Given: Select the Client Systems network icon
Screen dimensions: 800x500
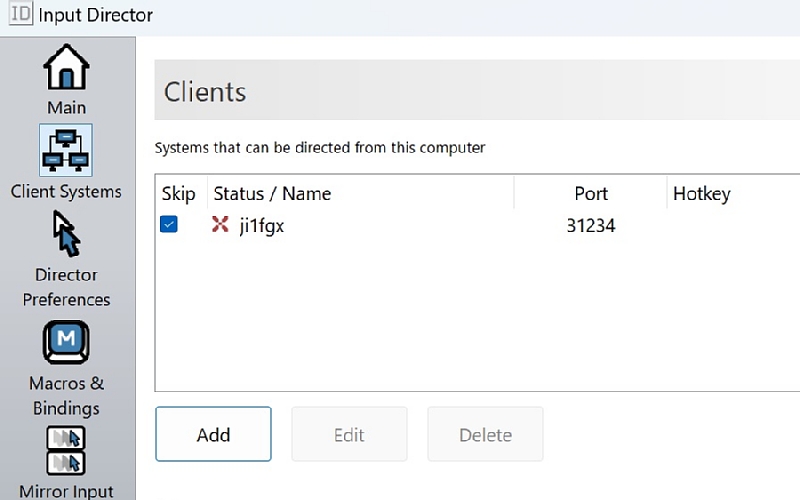Looking at the screenshot, I should click(66, 150).
